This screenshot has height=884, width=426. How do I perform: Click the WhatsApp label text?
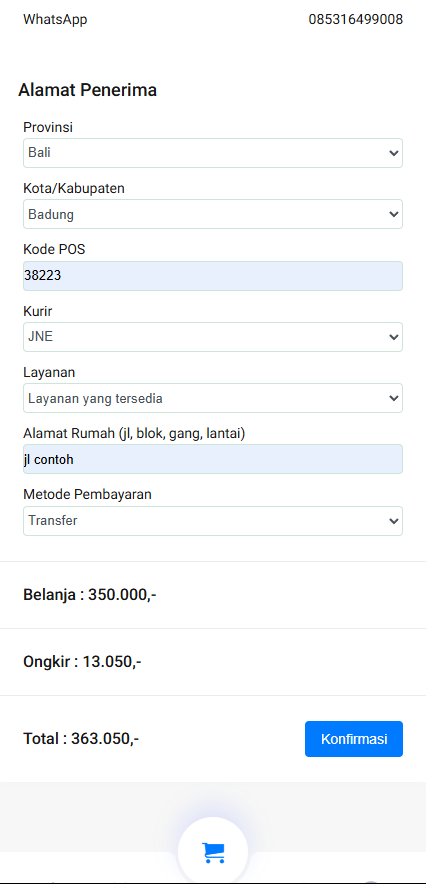click(x=55, y=20)
